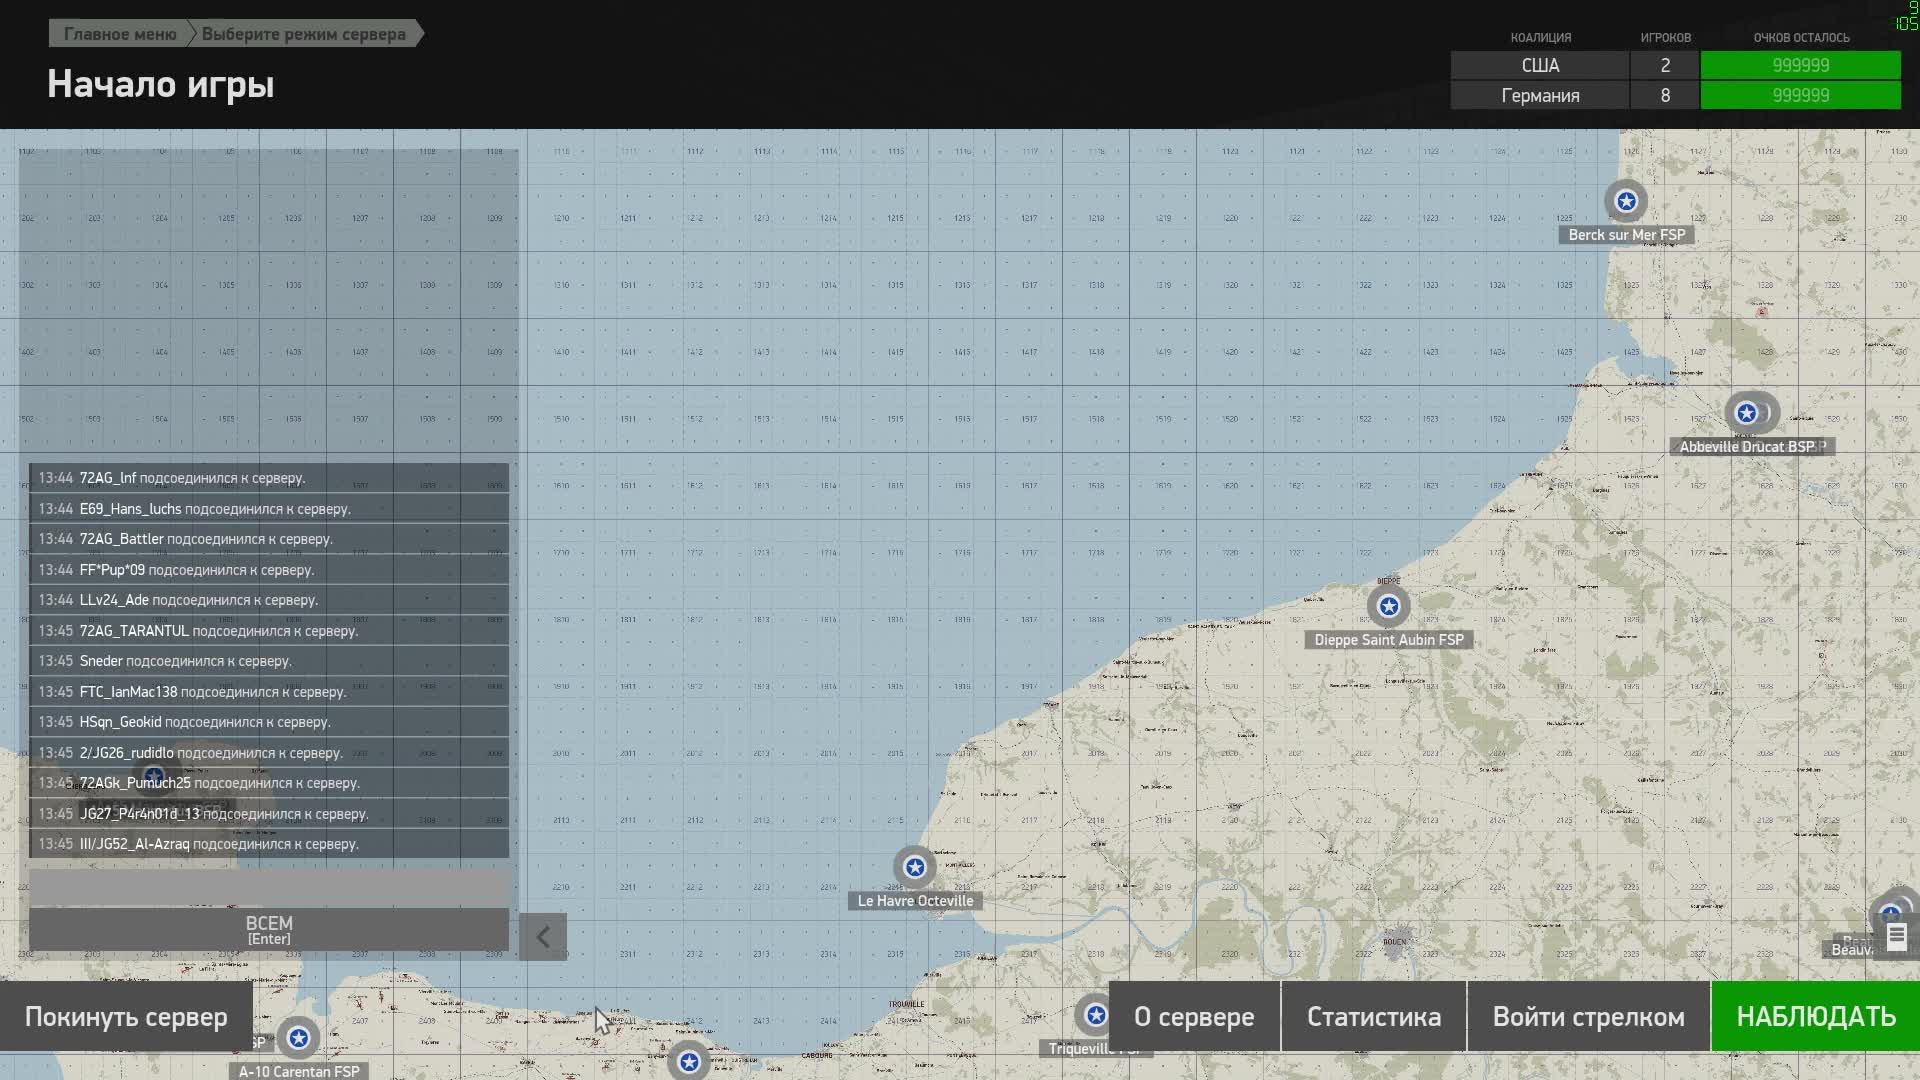Open the list icon at the right edge
1920x1080 pixels.
[1896, 937]
